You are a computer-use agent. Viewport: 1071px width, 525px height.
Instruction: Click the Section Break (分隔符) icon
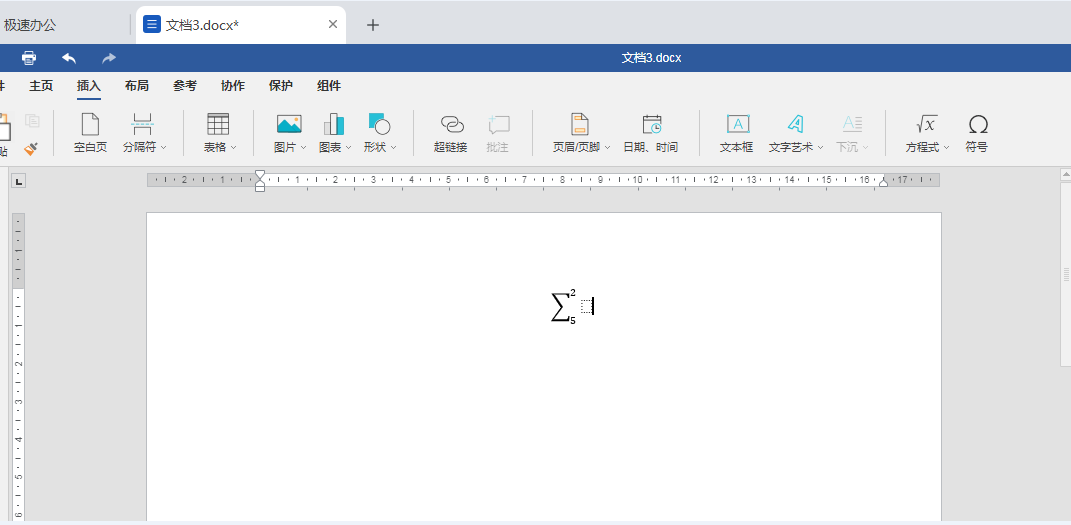[x=142, y=124]
